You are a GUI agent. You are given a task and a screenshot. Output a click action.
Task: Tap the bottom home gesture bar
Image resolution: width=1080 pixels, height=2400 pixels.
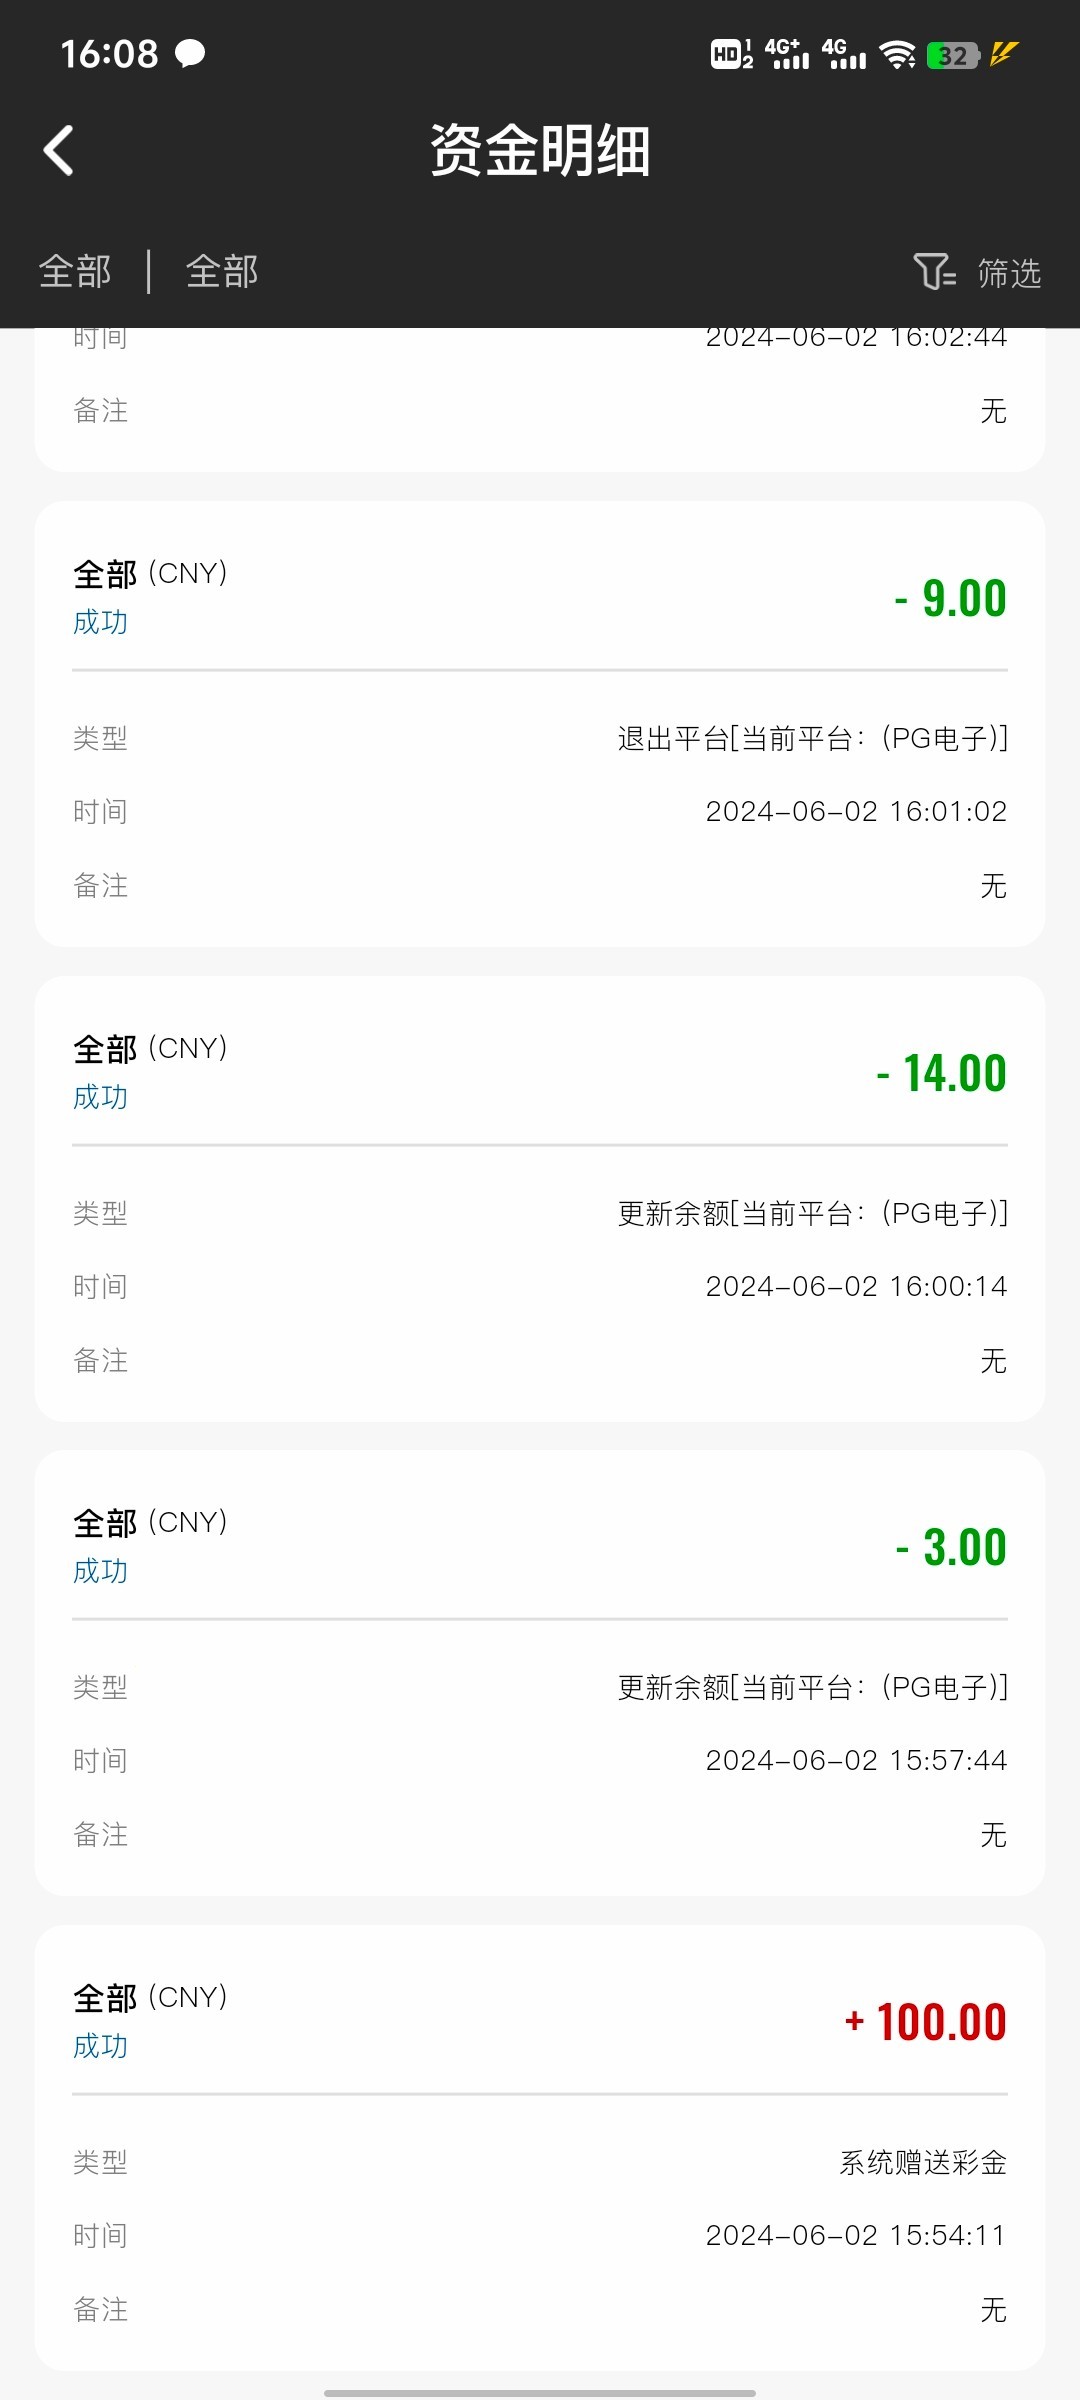pos(540,2385)
